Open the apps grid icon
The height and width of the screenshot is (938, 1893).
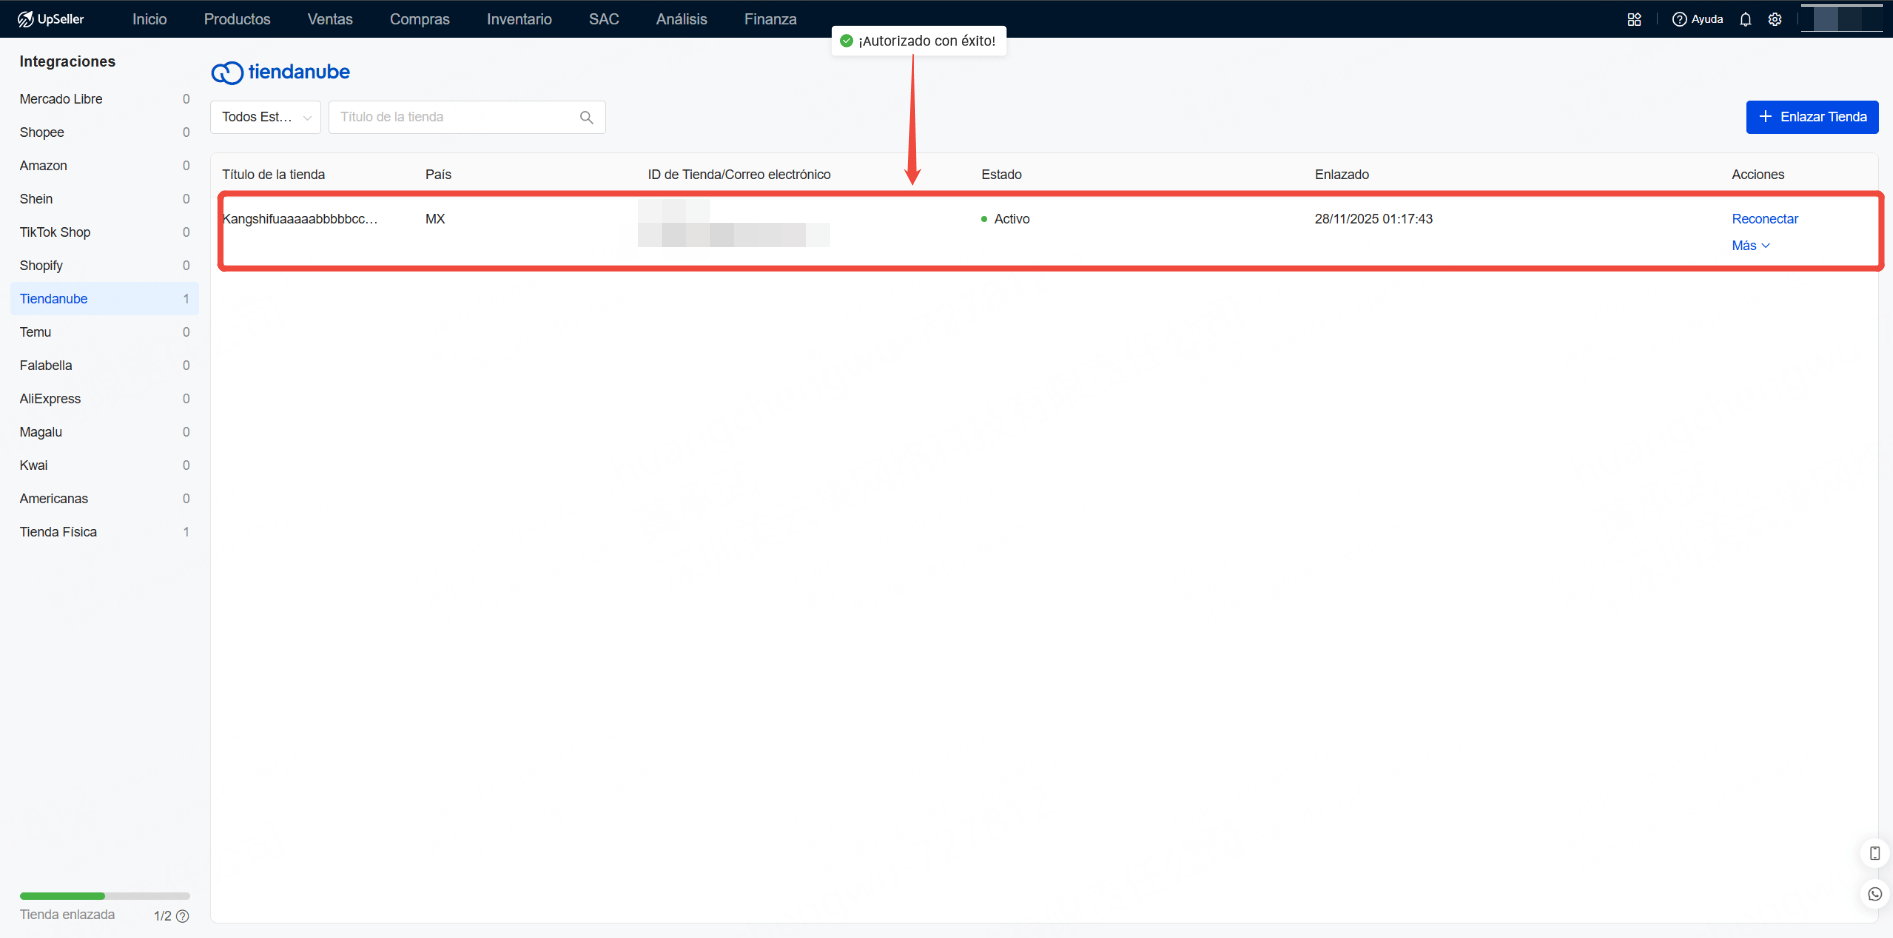(x=1634, y=19)
